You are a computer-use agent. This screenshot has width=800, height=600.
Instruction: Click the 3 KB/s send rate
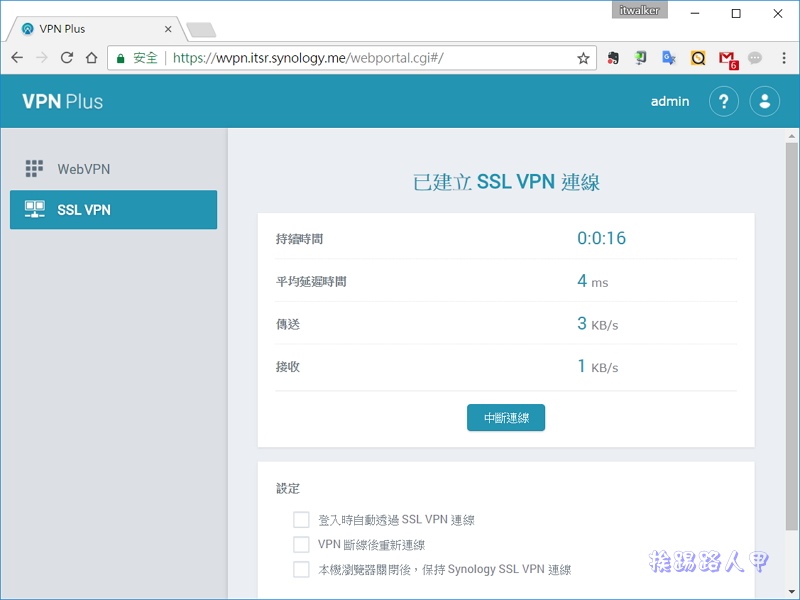[x=597, y=324]
